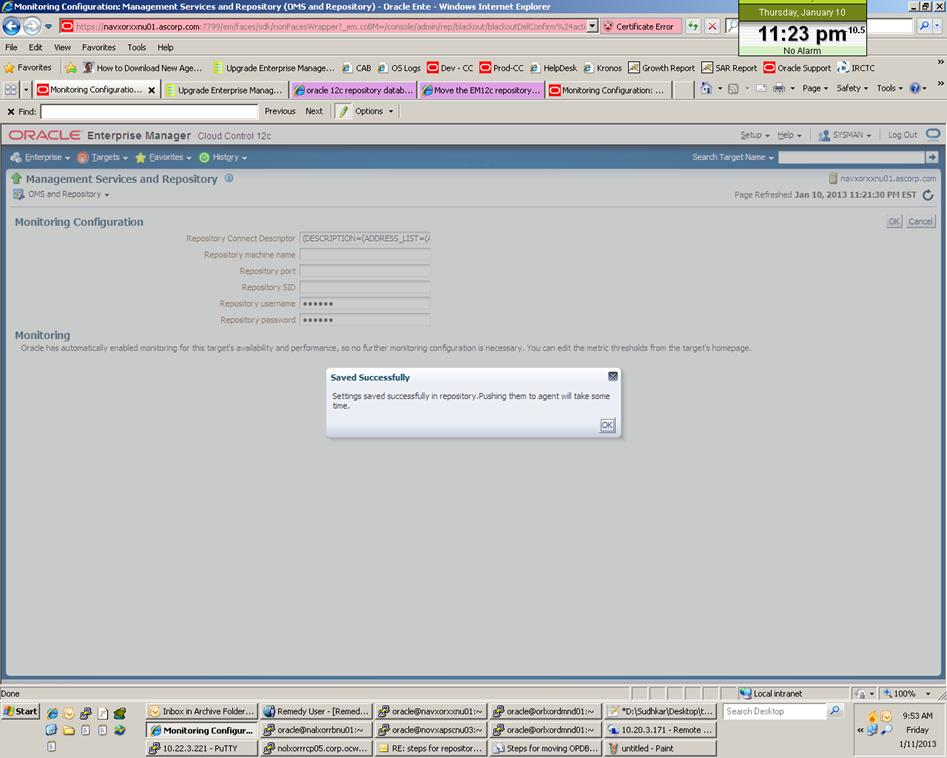Click the info icon beside page title
Screen dimensions: 947x758
[229, 178]
